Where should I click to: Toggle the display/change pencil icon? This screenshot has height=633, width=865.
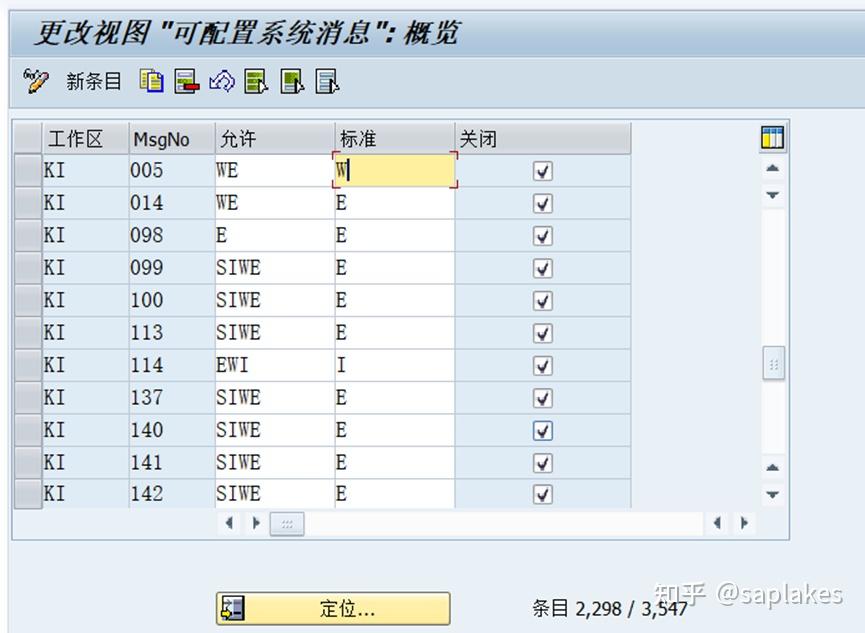[35, 82]
